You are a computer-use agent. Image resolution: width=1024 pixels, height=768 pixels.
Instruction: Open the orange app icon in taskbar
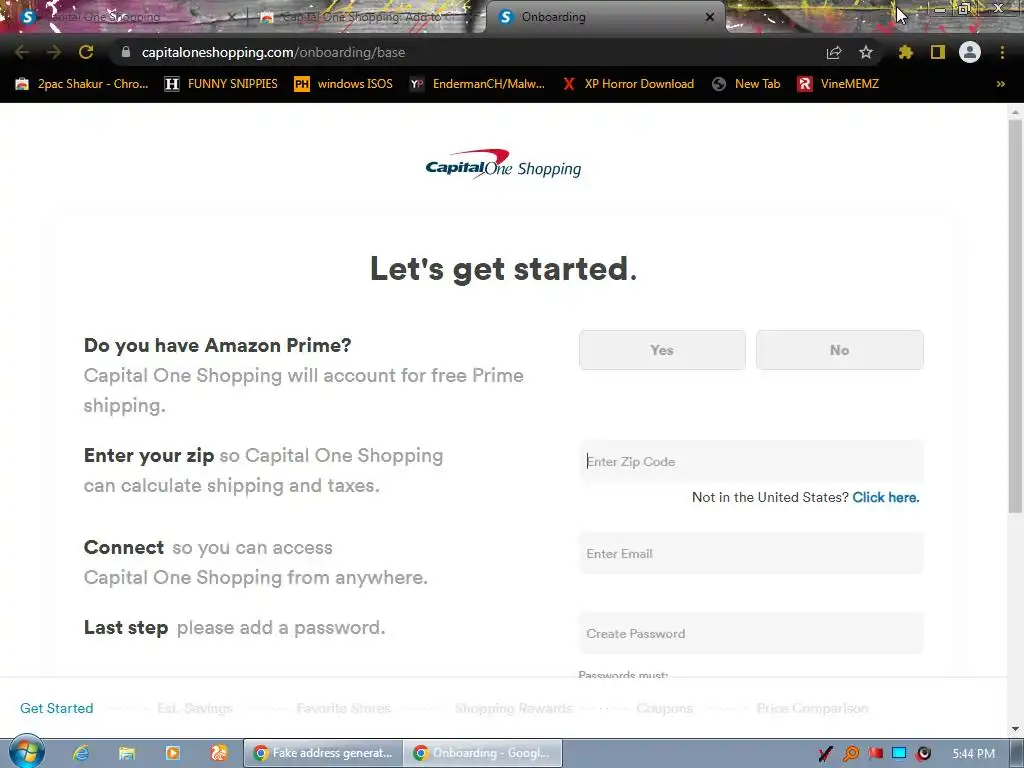[219, 753]
